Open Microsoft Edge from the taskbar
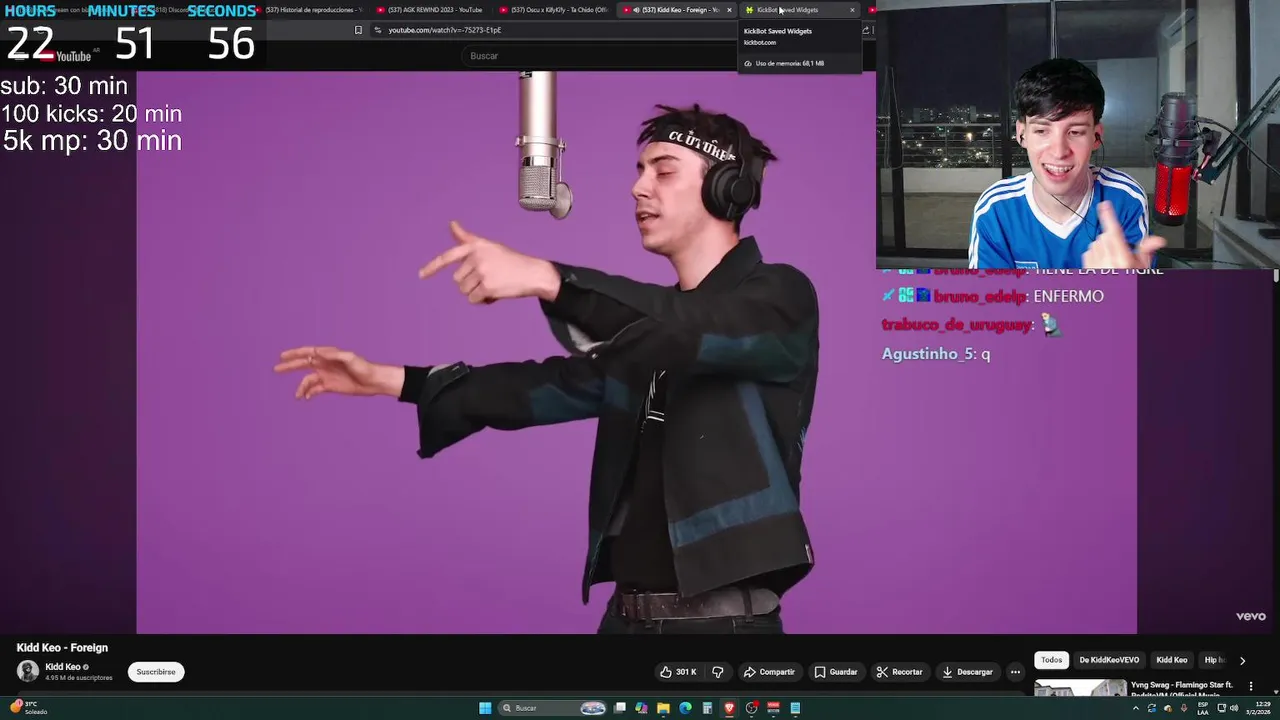The width and height of the screenshot is (1280, 720). click(x=685, y=708)
